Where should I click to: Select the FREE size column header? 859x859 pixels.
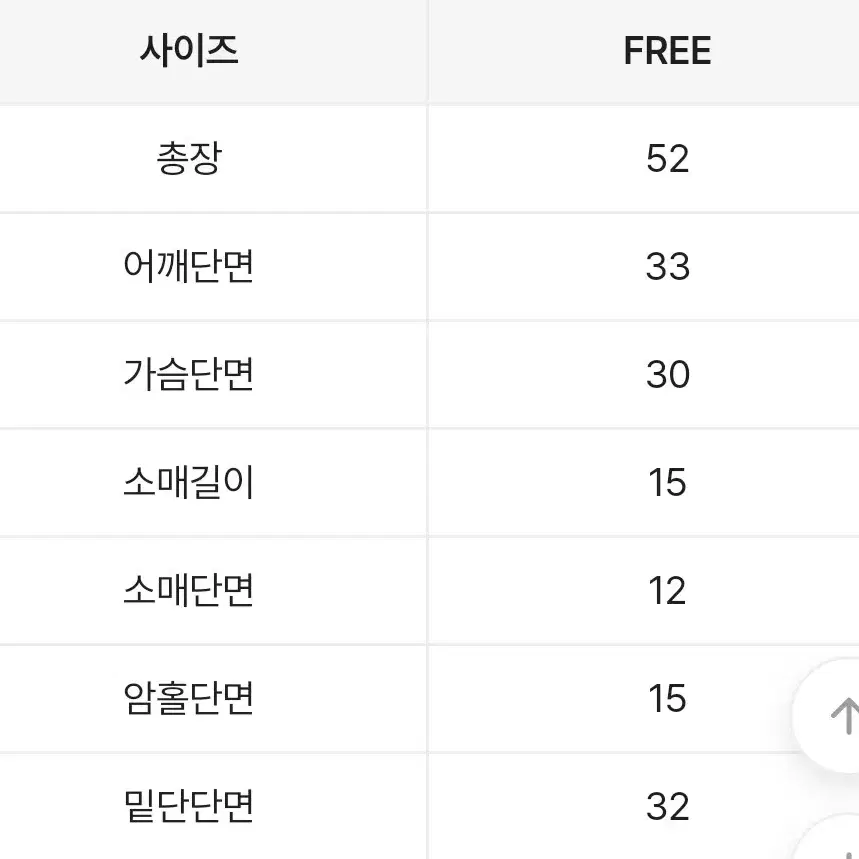tap(667, 50)
